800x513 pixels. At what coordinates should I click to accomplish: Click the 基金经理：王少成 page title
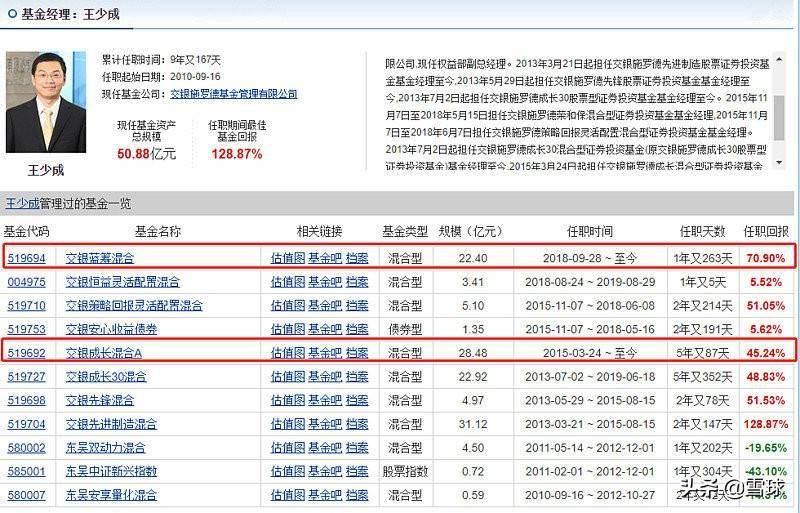point(70,14)
